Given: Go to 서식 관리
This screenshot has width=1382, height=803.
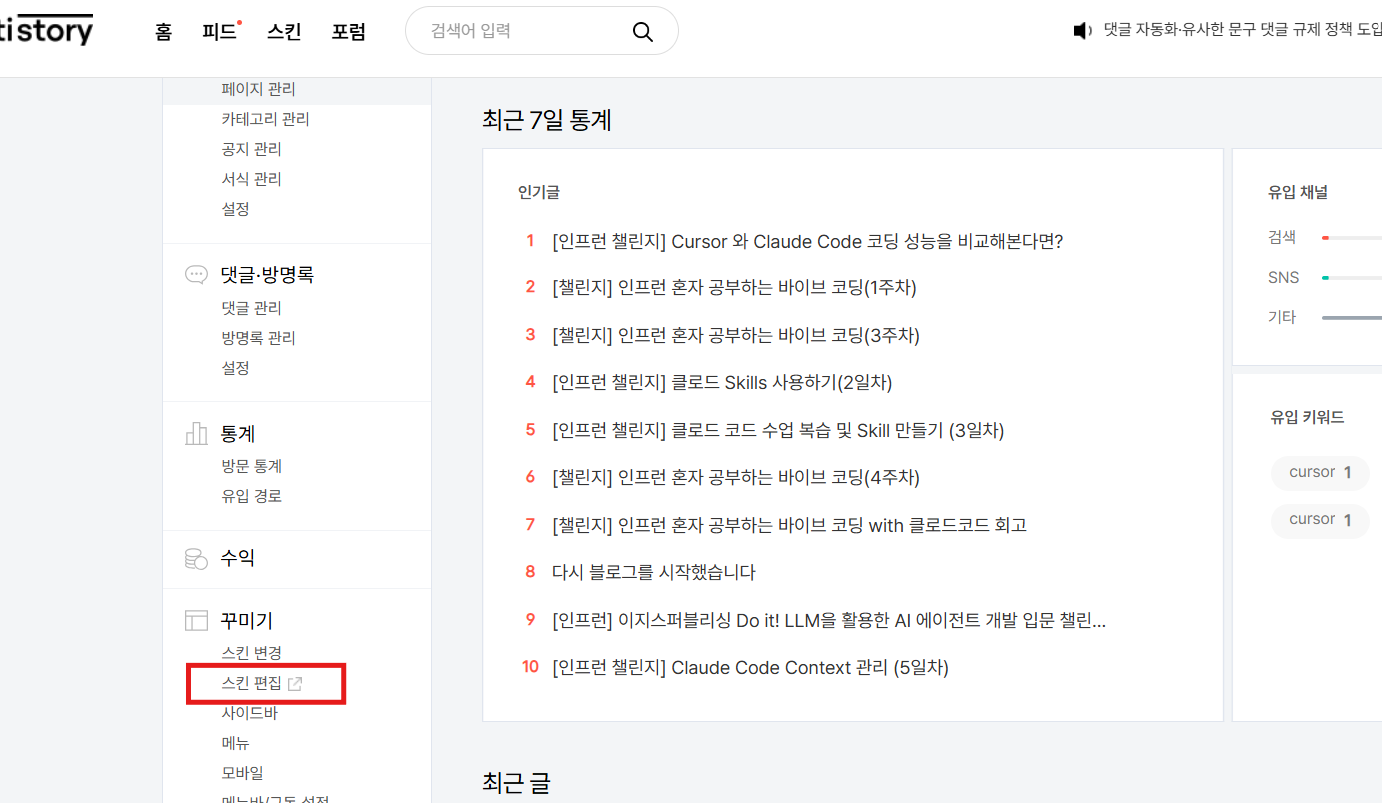Looking at the screenshot, I should [x=251, y=179].
